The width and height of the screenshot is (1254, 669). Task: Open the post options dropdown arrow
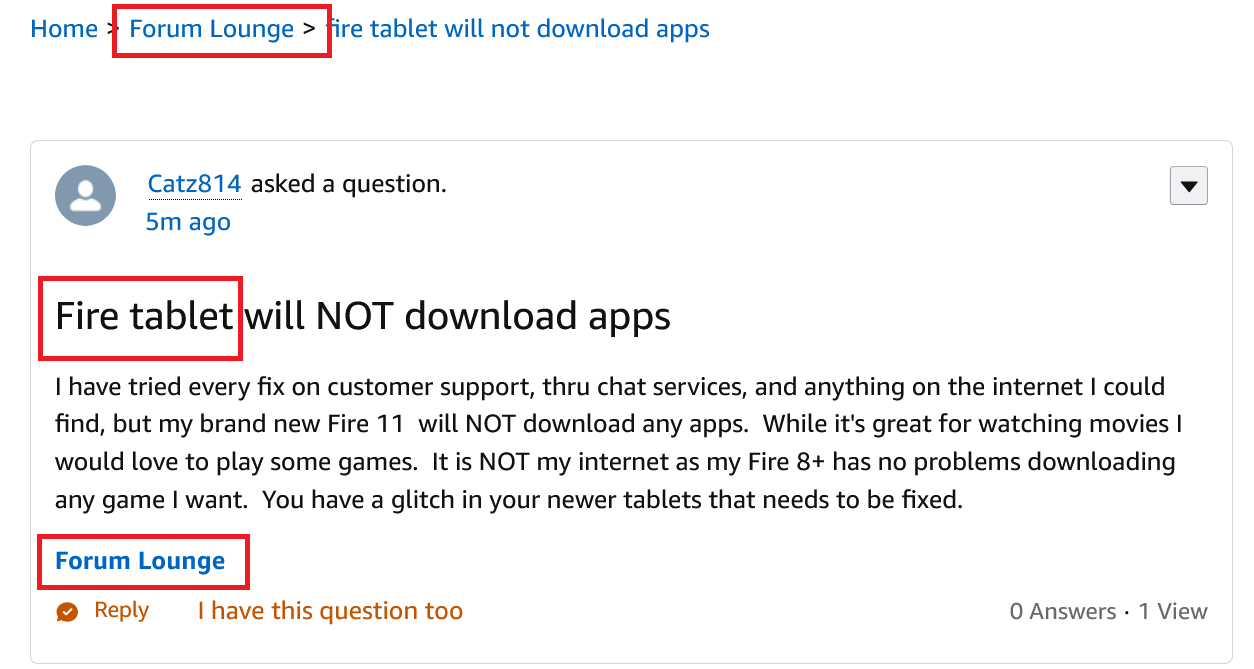1188,186
